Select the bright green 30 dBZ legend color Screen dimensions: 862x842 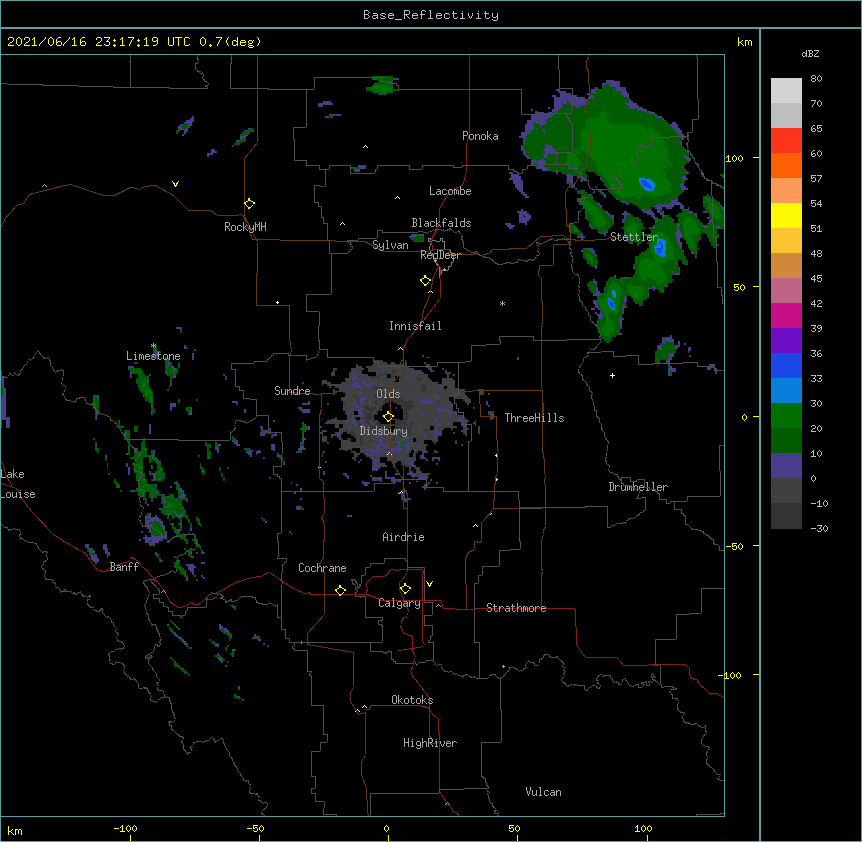click(786, 416)
